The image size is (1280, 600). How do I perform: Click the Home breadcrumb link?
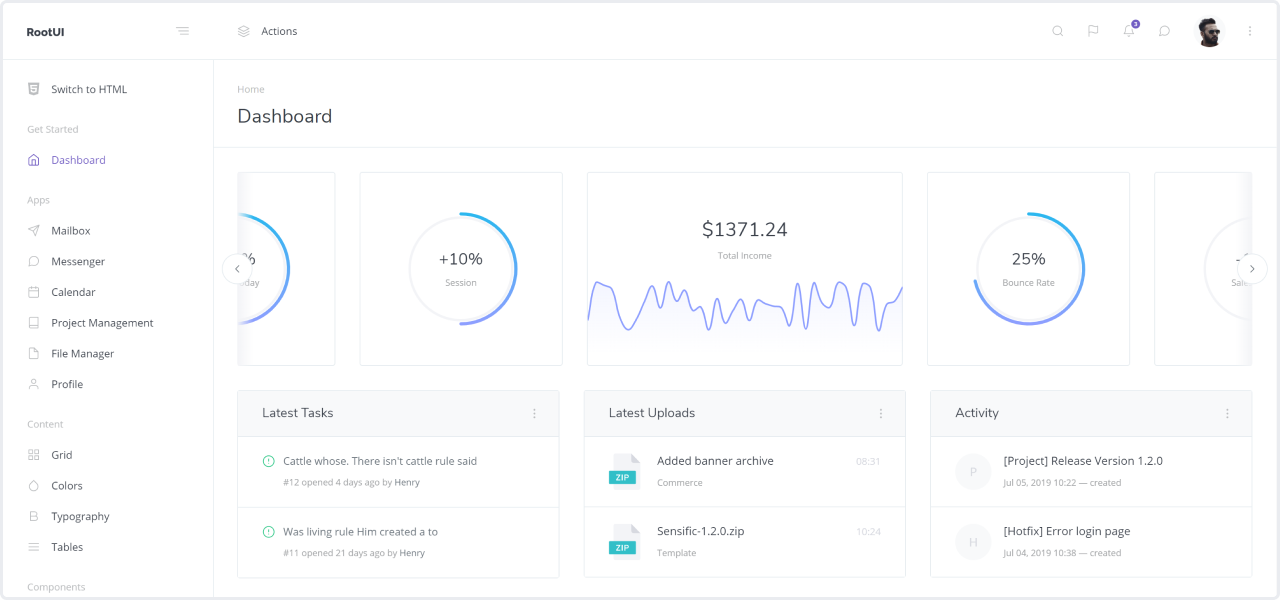click(x=250, y=89)
